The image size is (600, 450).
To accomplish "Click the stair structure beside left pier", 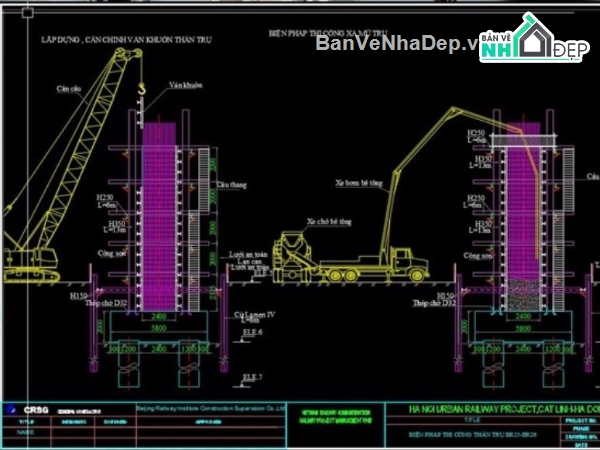I will click(x=199, y=229).
